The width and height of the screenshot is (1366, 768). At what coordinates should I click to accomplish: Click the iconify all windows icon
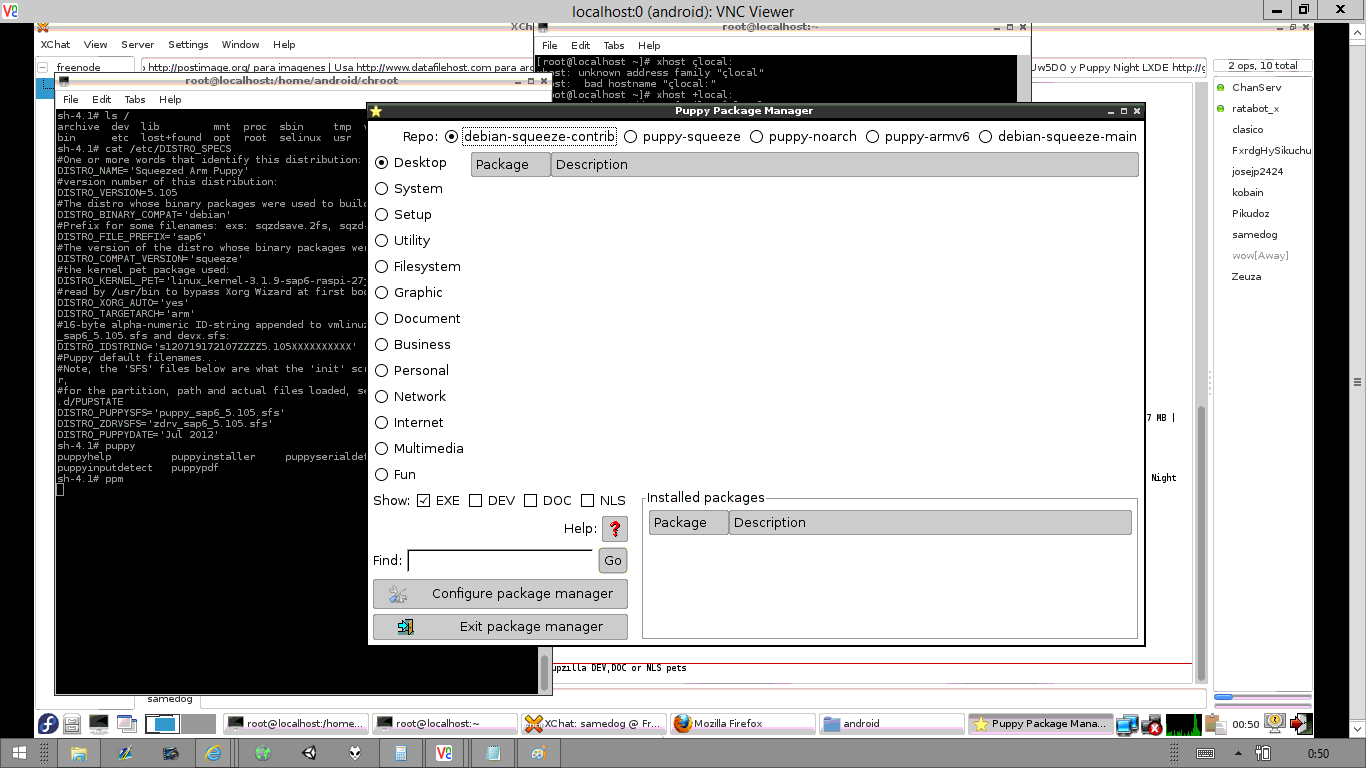pos(127,724)
